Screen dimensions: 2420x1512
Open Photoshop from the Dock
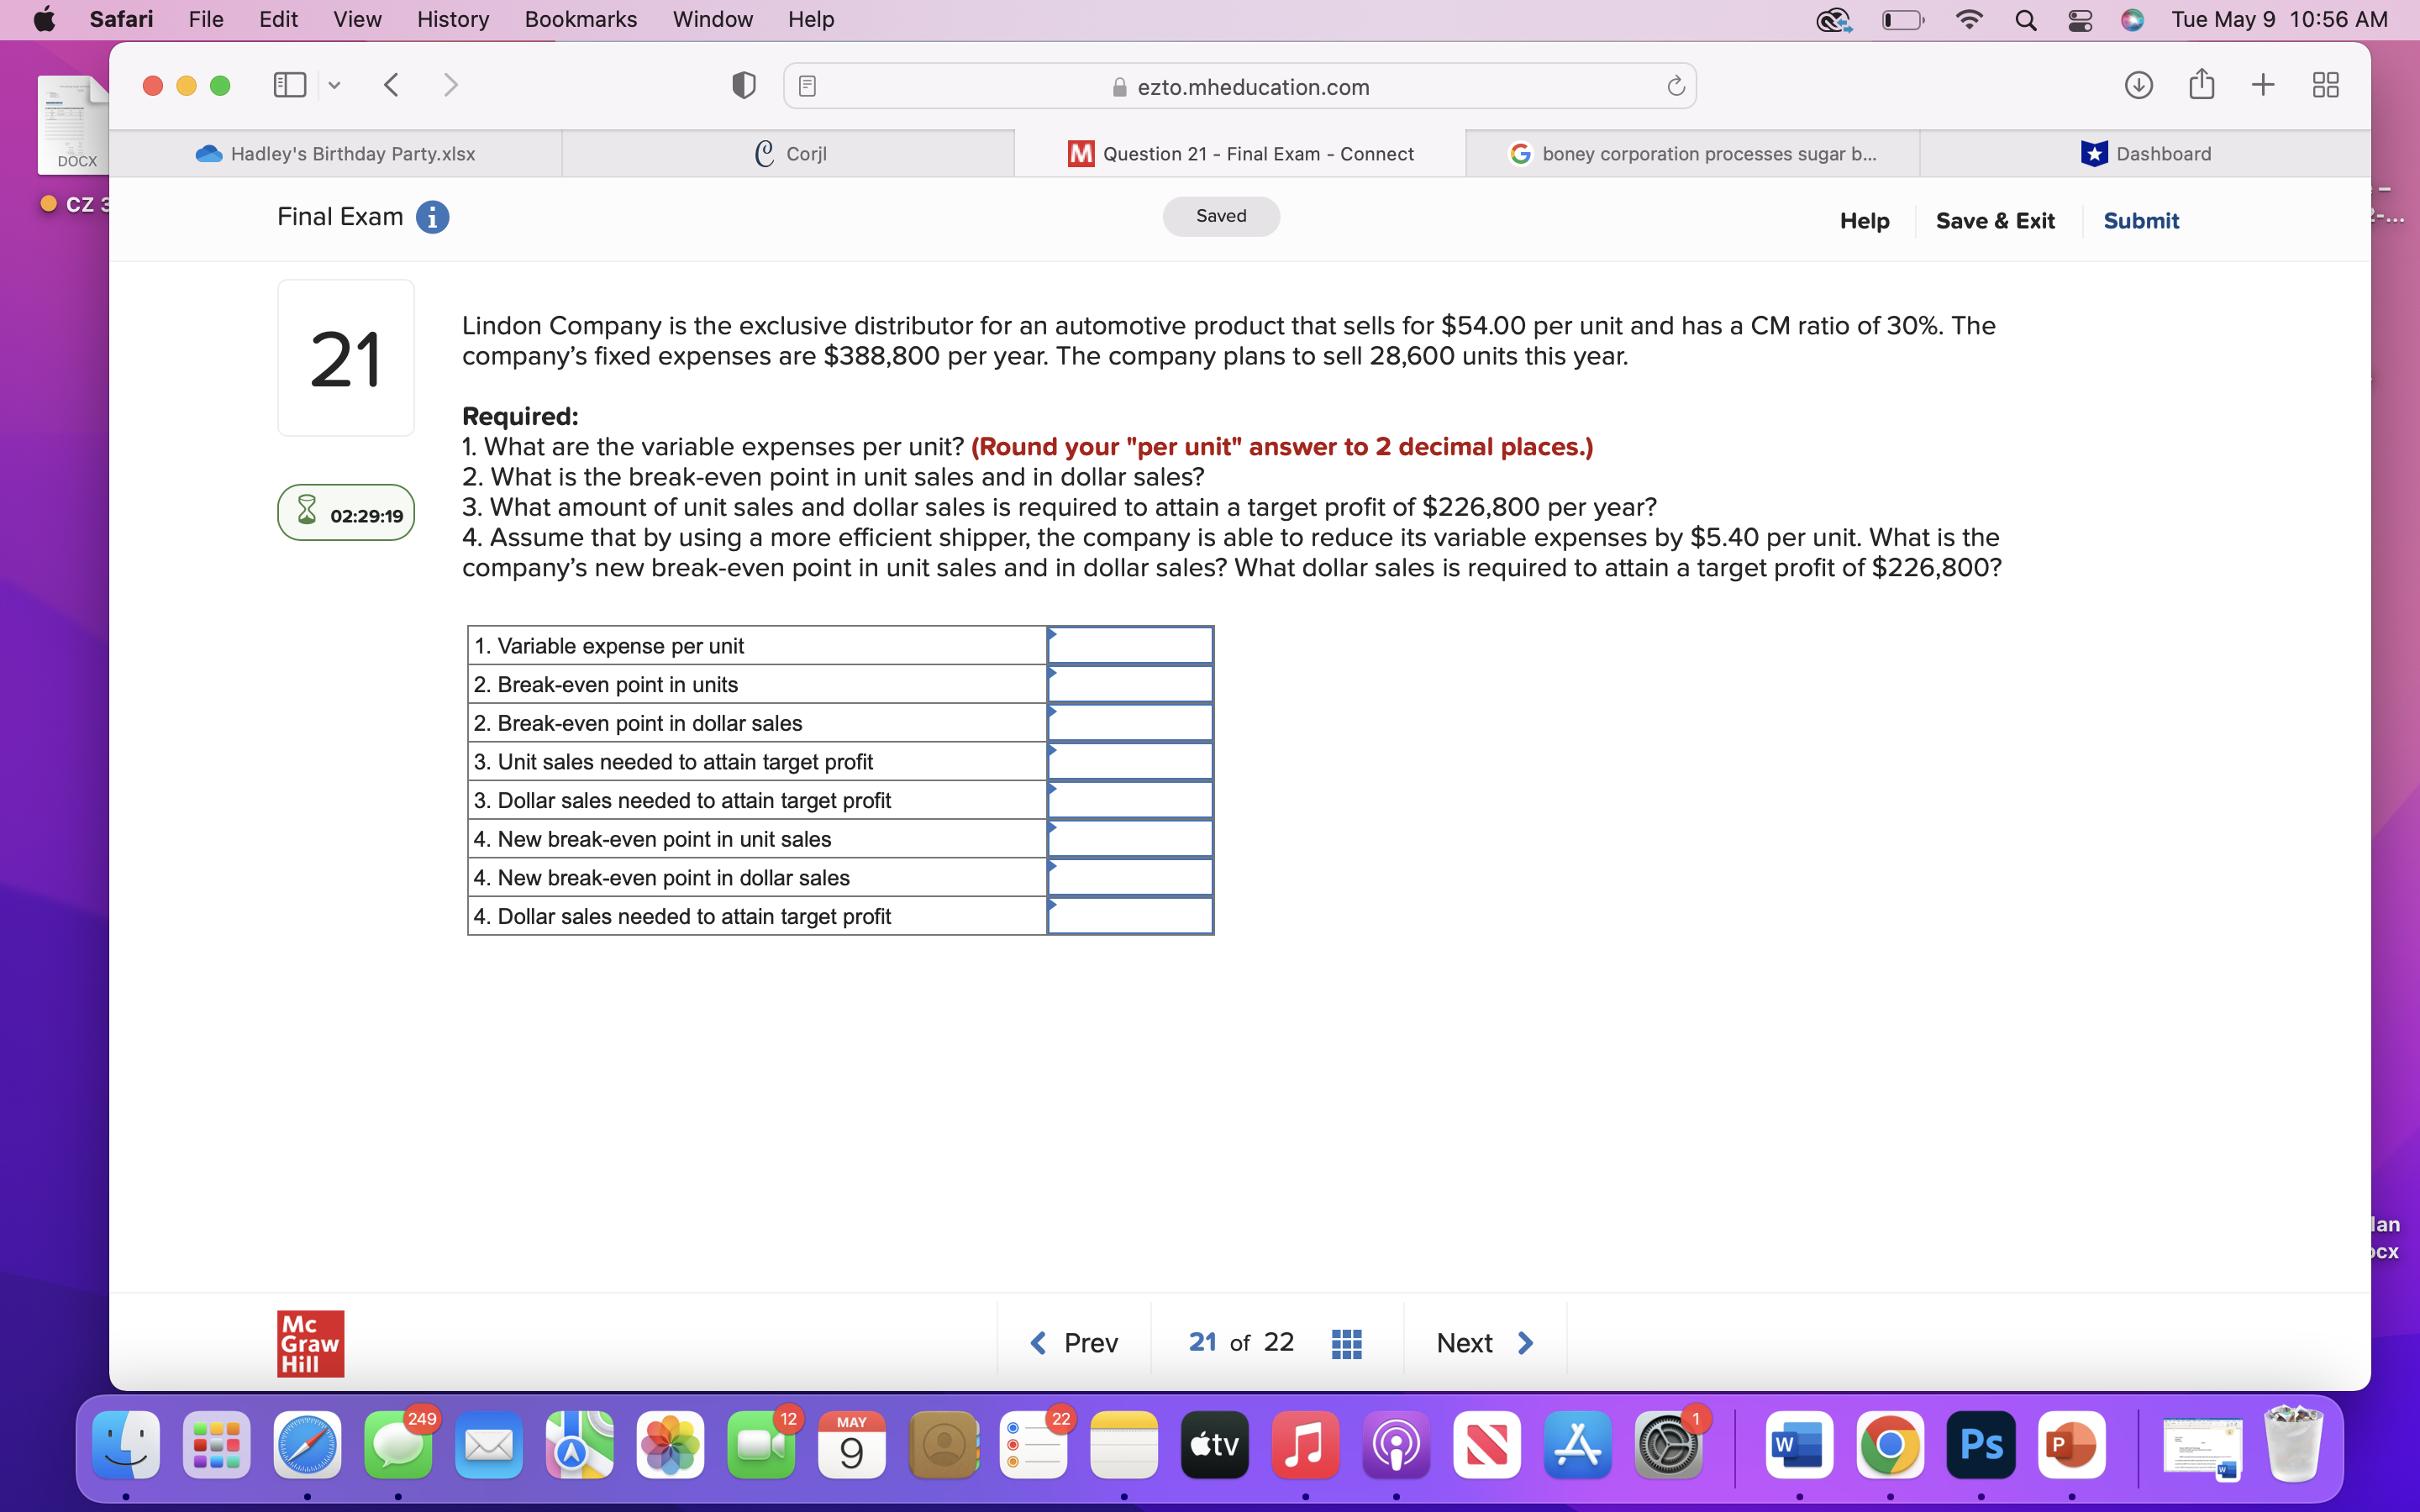(1980, 1444)
